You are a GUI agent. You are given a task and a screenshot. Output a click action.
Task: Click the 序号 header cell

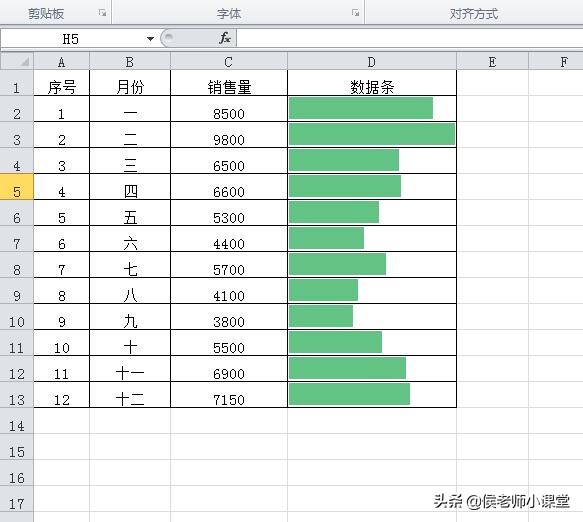(x=62, y=83)
